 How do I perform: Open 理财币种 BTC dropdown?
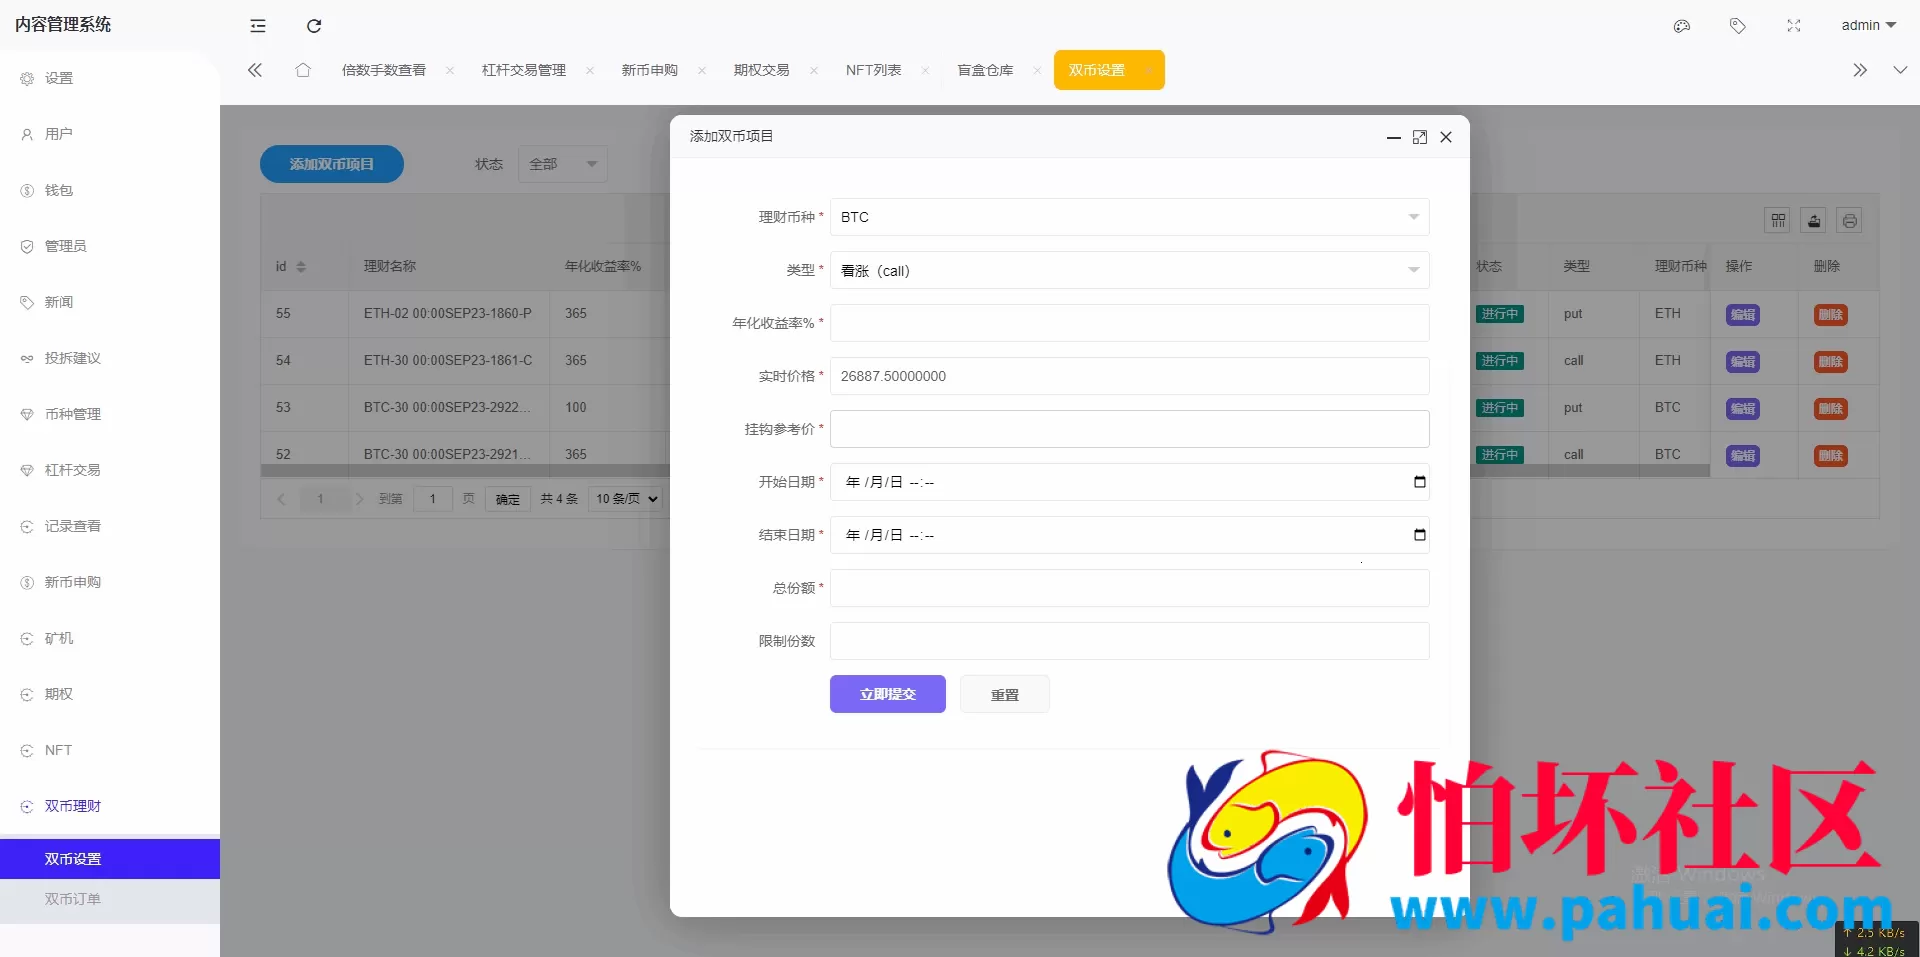(x=1130, y=217)
